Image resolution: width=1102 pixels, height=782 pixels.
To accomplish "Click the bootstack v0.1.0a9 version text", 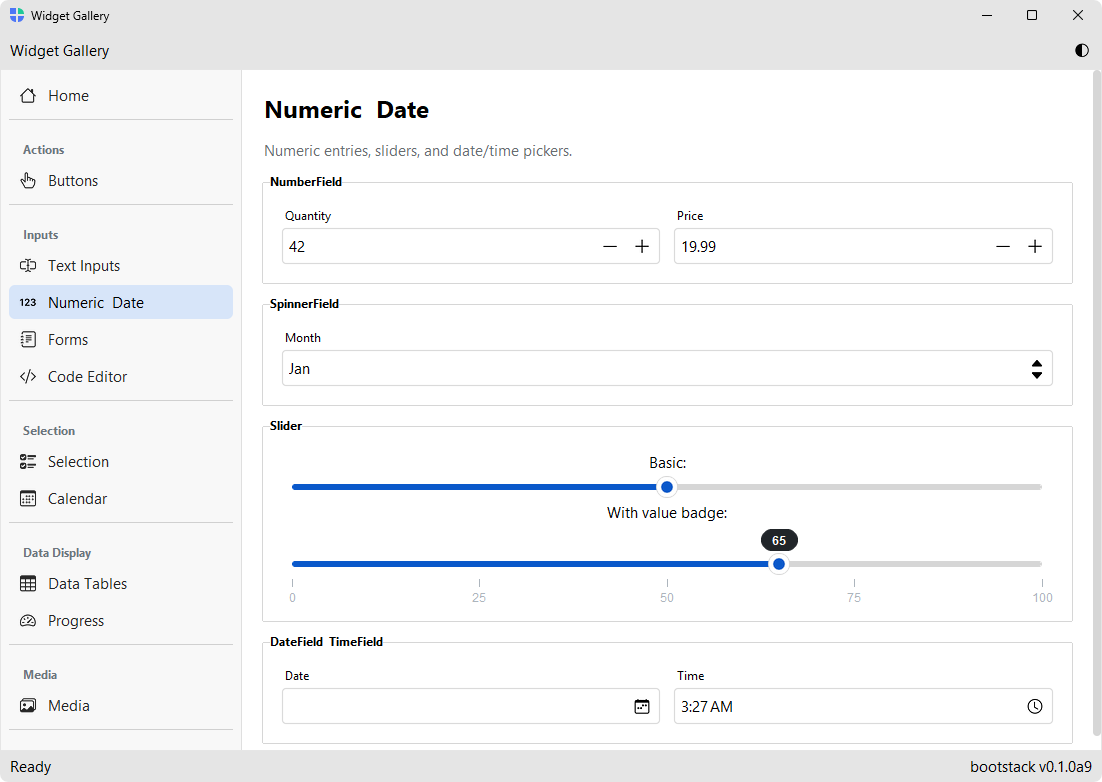I will [x=1031, y=767].
